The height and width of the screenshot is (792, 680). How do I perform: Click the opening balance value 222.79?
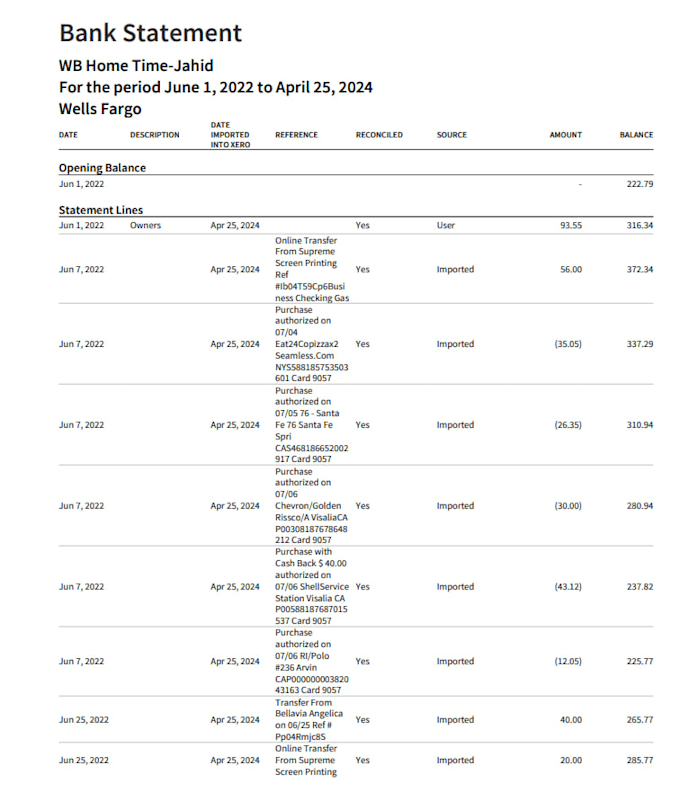click(x=640, y=184)
